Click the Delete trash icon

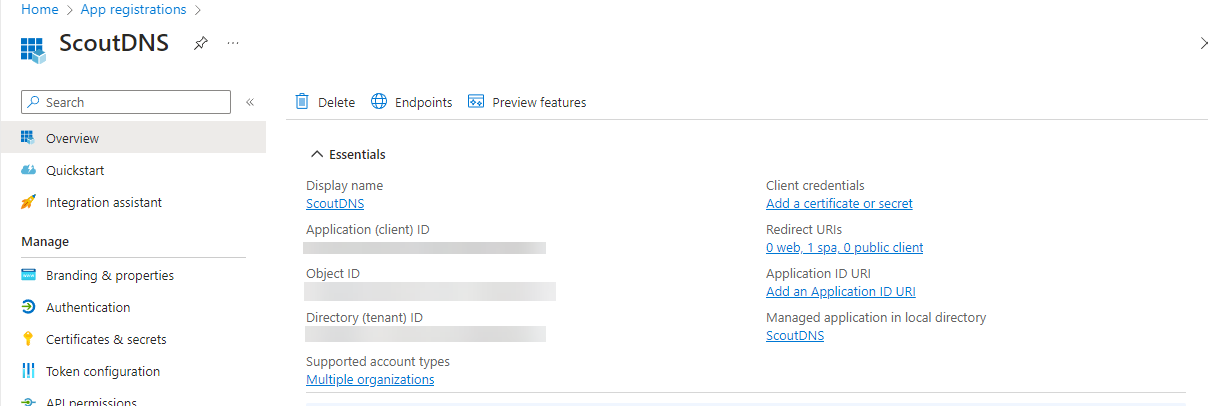[x=302, y=102]
